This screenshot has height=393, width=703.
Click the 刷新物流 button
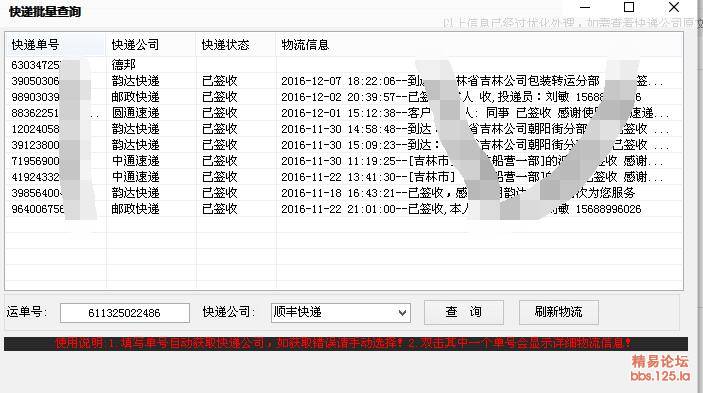pos(559,312)
